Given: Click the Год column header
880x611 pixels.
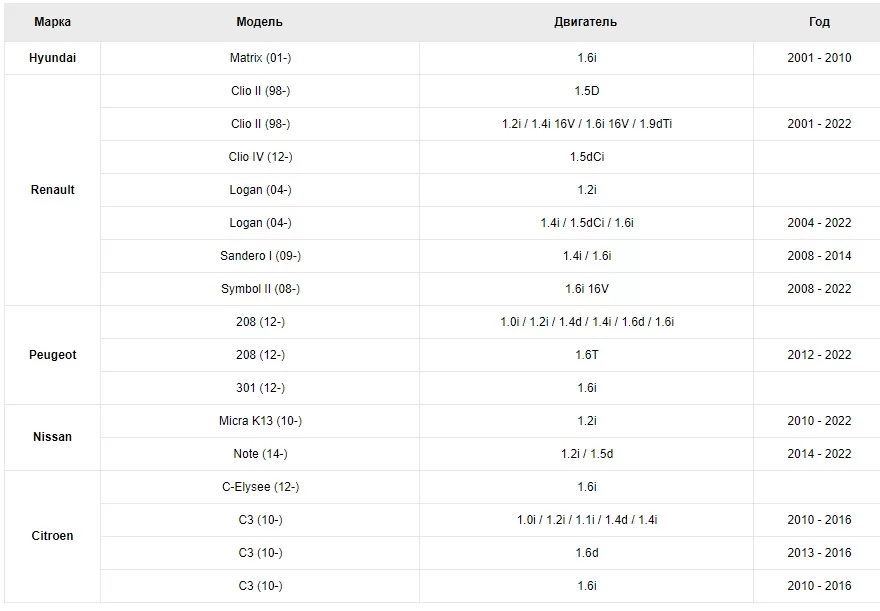Looking at the screenshot, I should [819, 22].
